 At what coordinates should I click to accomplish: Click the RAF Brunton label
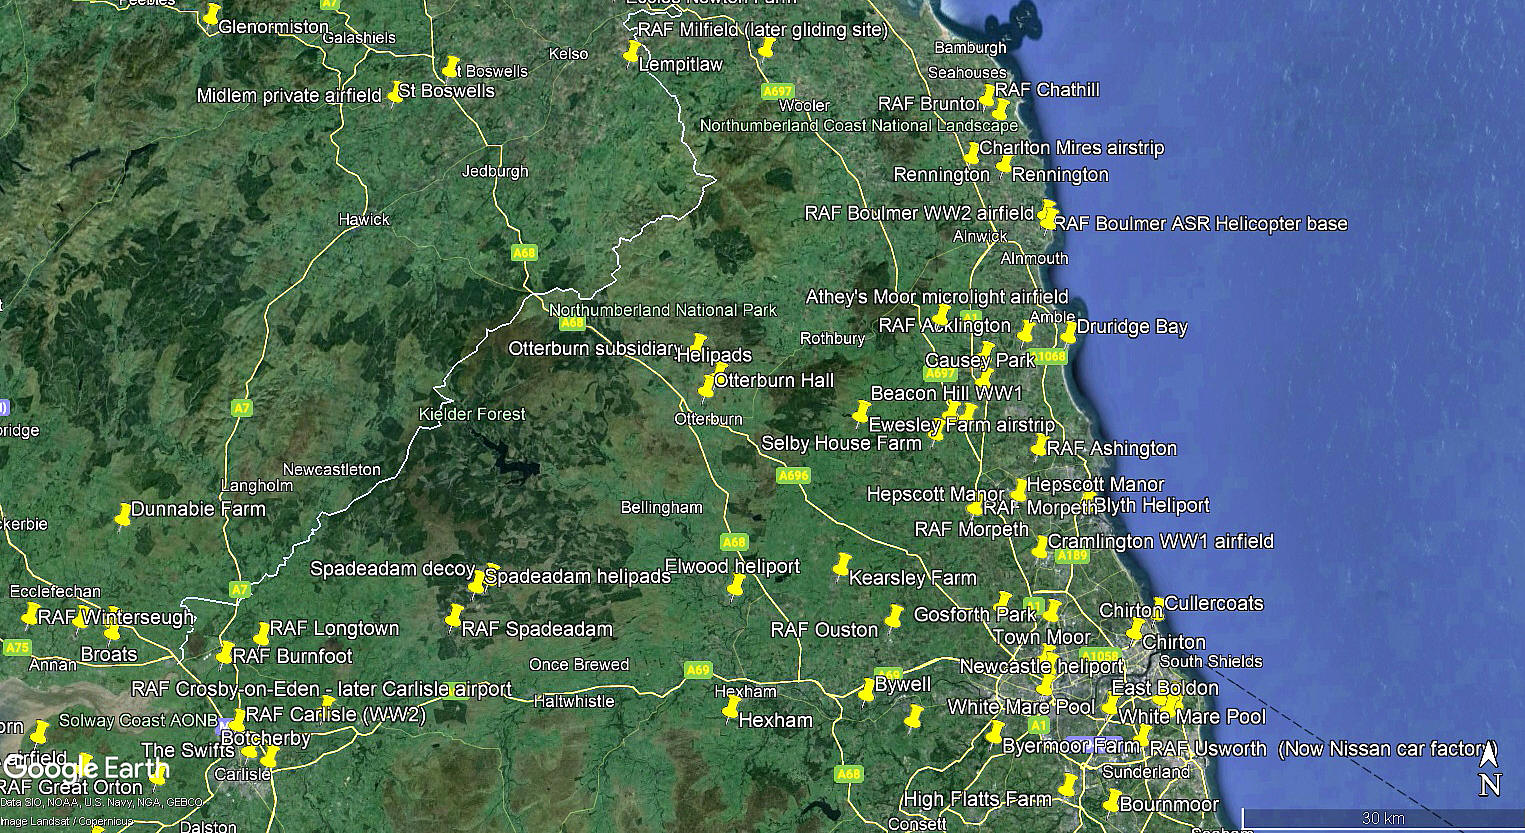[929, 104]
